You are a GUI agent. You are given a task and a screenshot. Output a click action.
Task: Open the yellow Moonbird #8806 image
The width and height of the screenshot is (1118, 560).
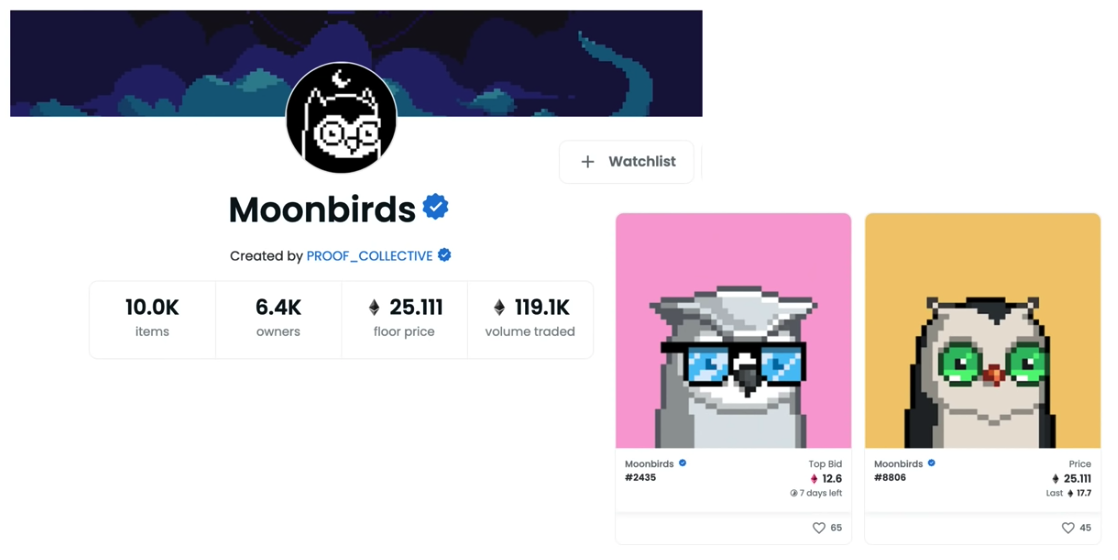[x=983, y=331]
